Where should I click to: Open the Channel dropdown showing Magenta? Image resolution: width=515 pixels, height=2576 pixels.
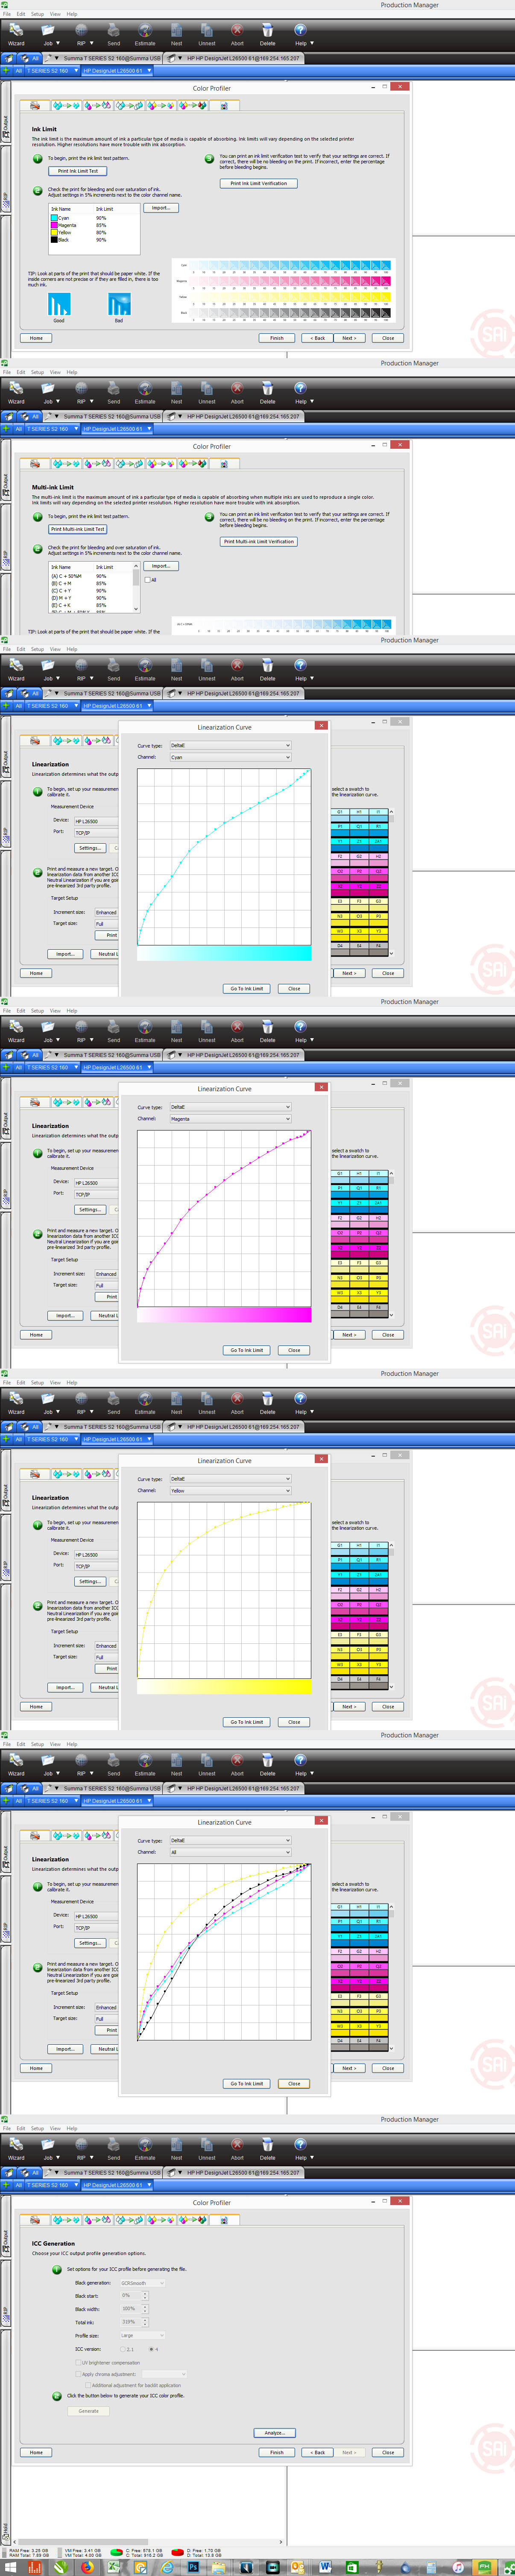click(x=230, y=1119)
